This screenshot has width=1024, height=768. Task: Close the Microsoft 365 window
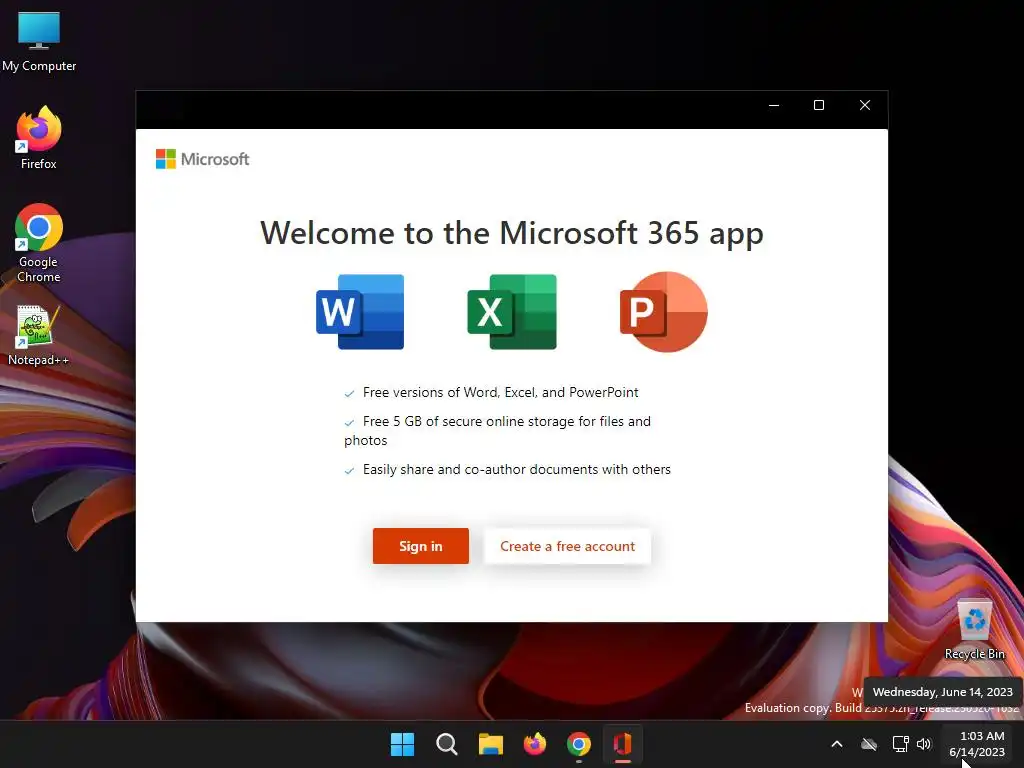[x=865, y=105]
